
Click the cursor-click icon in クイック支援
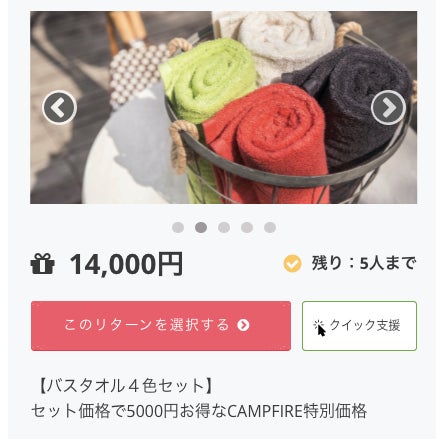[x=319, y=326]
